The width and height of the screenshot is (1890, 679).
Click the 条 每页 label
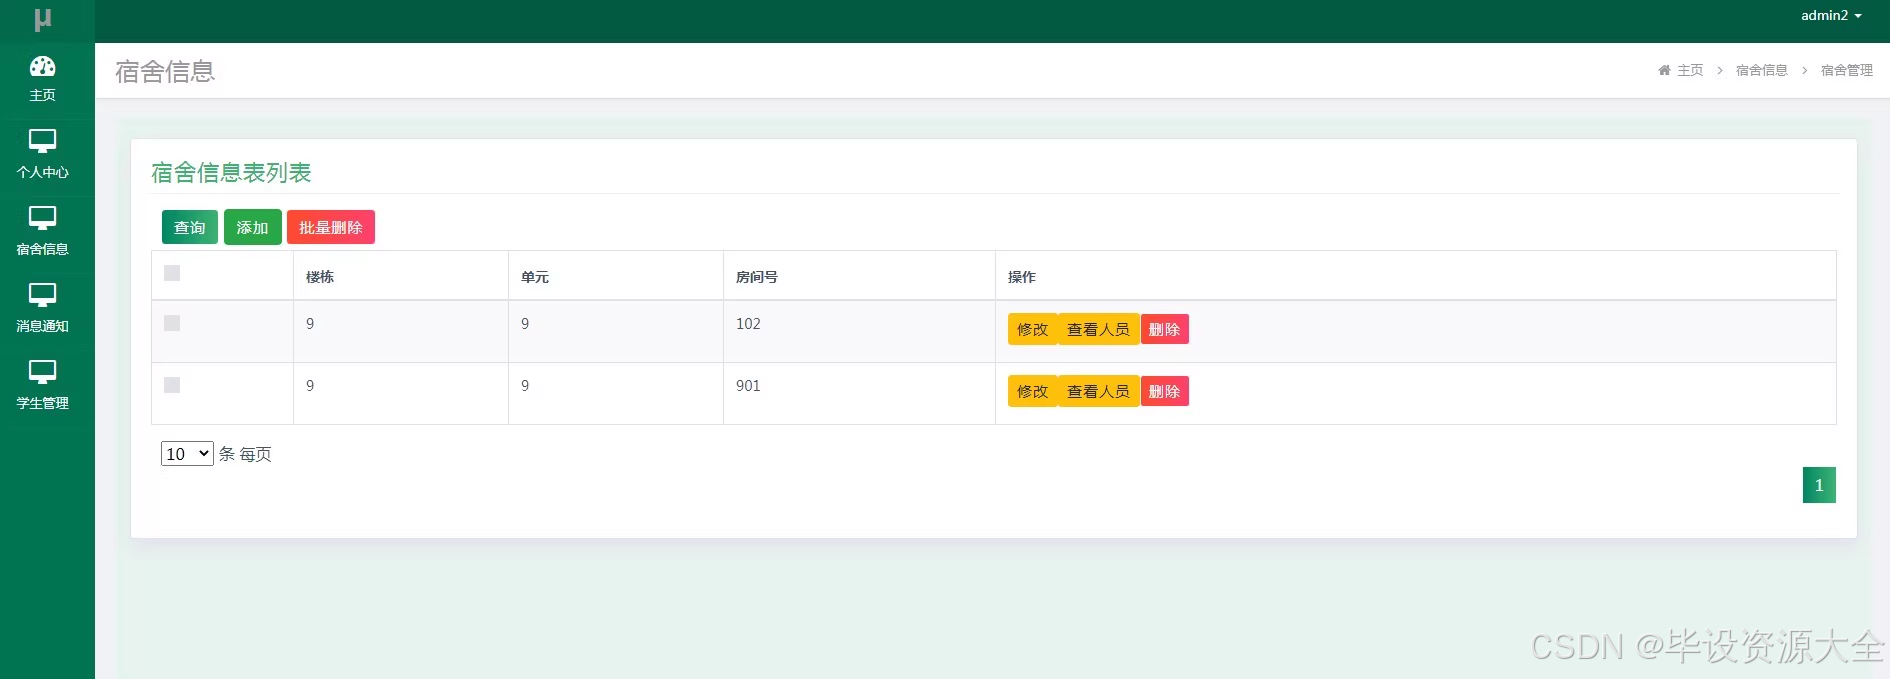245,454
